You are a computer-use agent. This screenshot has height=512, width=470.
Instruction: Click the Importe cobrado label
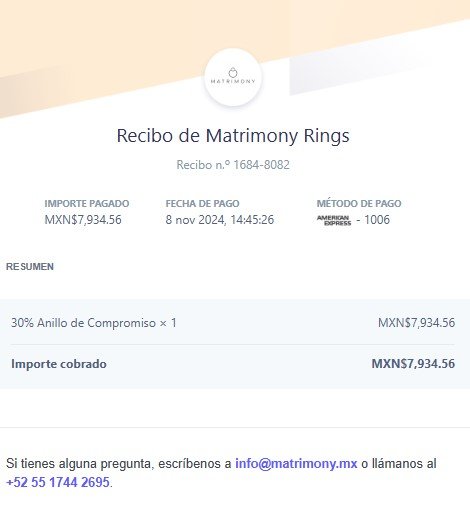pyautogui.click(x=59, y=364)
